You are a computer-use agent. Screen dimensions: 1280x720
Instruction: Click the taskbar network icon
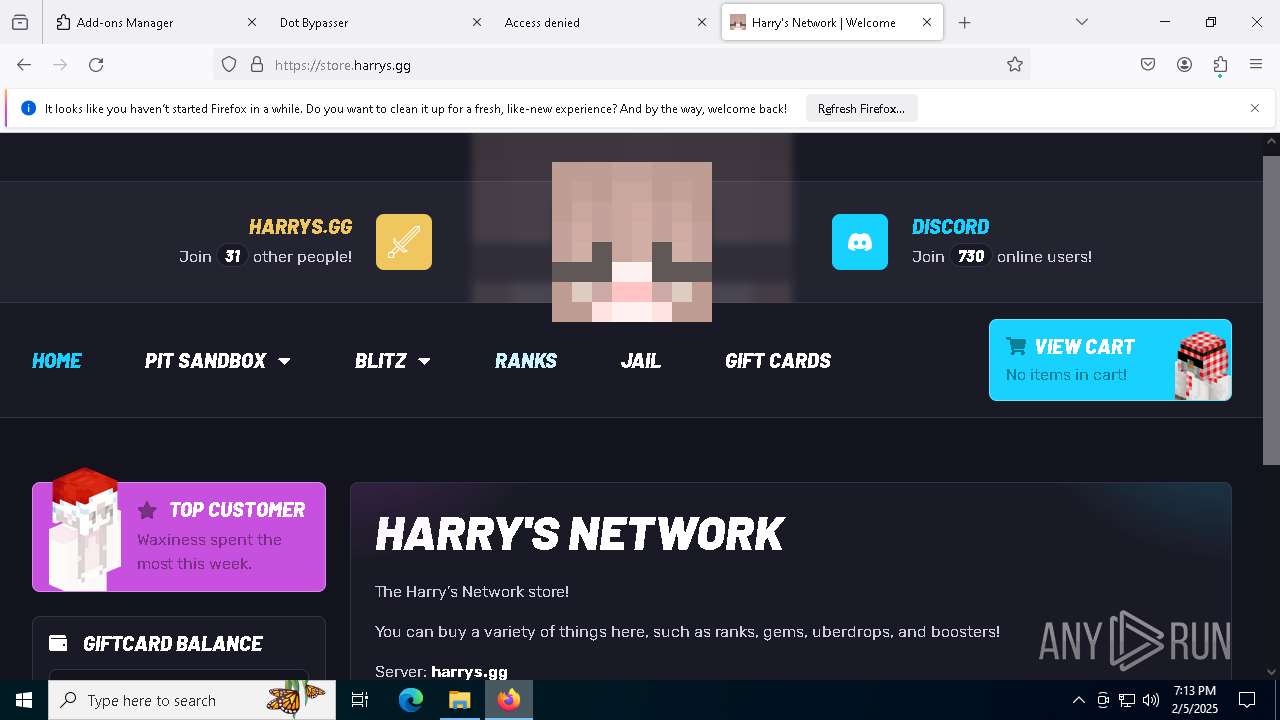click(1127, 700)
